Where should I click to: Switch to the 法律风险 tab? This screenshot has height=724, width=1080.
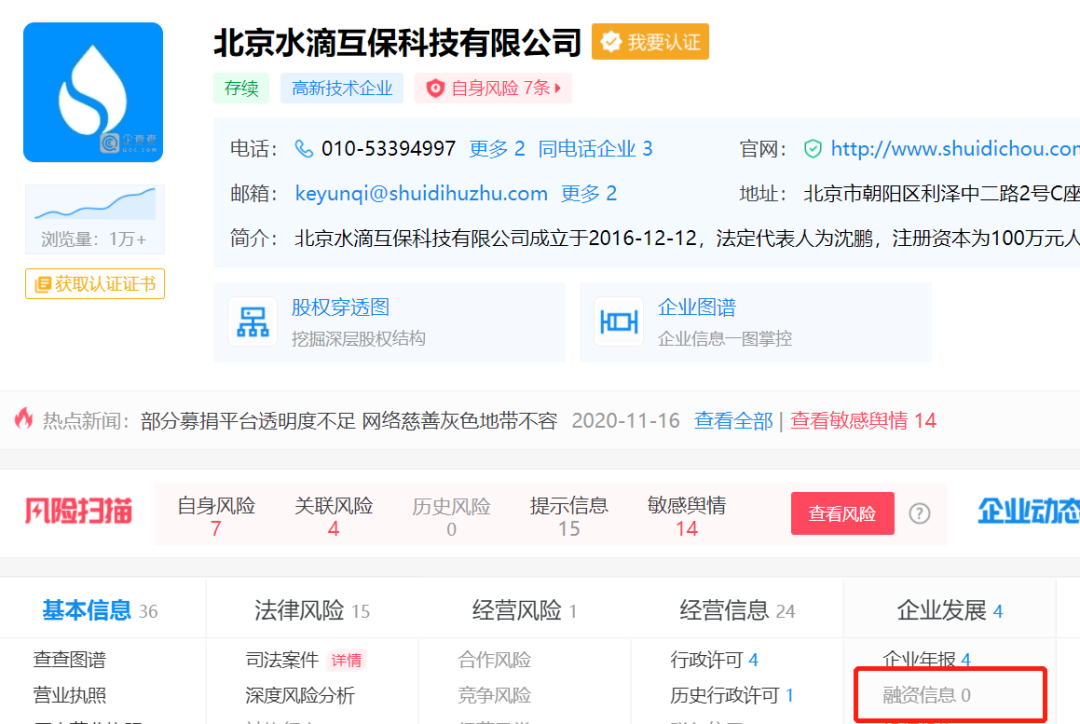(298, 607)
